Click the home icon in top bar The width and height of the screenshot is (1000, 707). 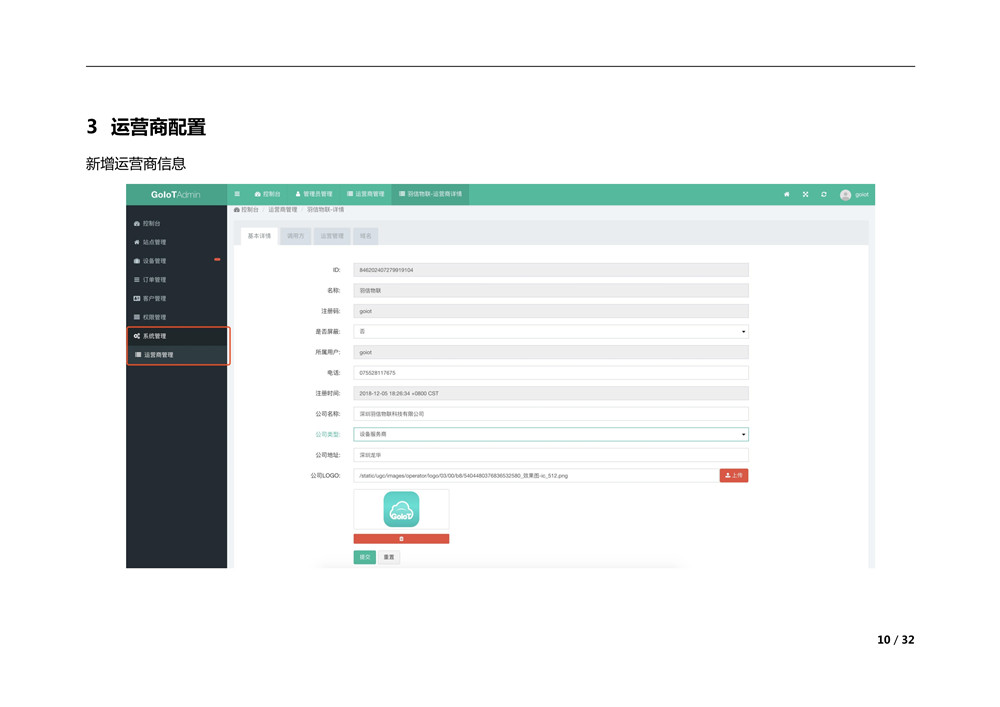pyautogui.click(x=787, y=194)
